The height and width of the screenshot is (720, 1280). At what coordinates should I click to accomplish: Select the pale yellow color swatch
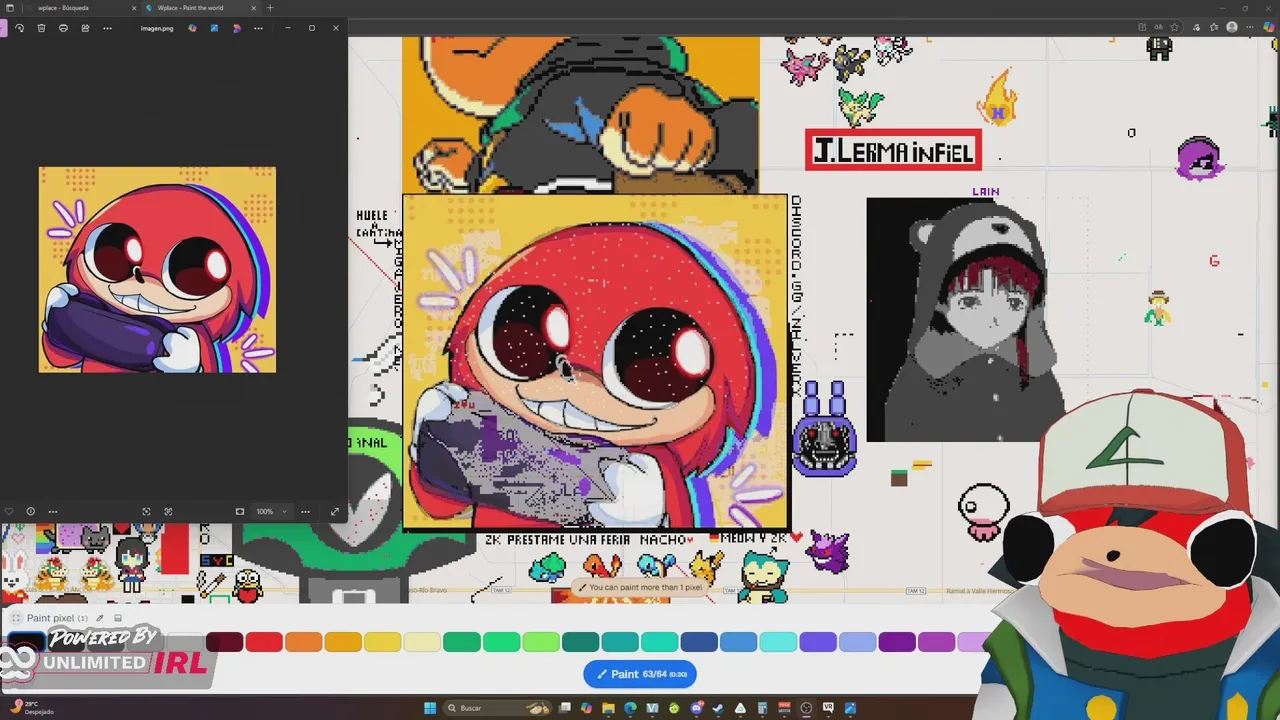[422, 642]
